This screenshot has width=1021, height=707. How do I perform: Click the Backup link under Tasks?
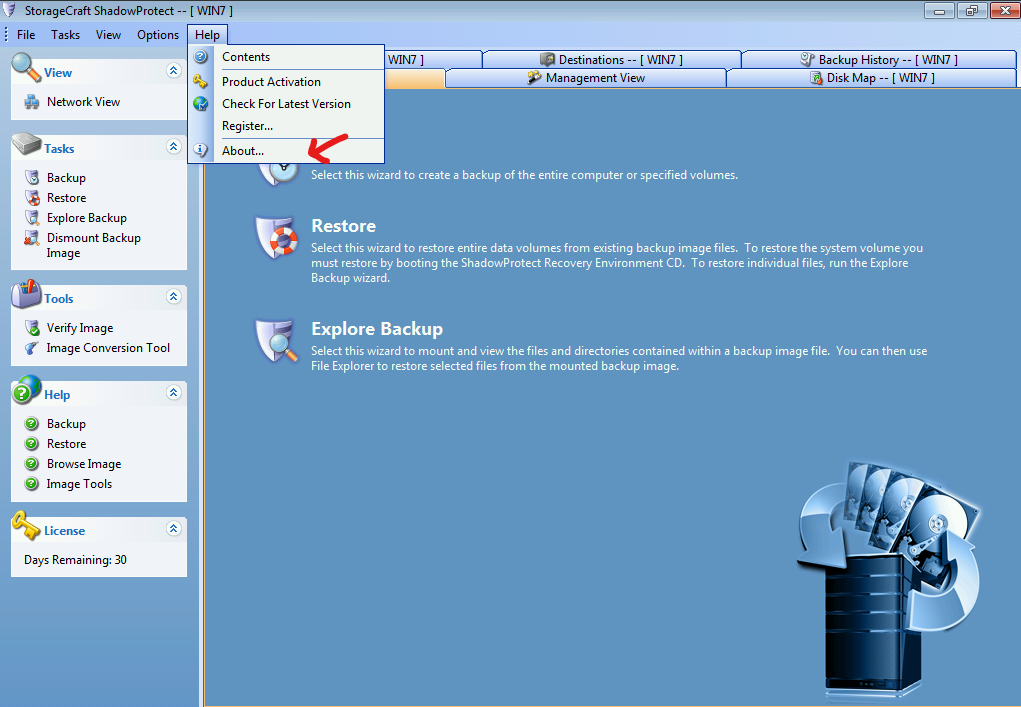point(66,178)
